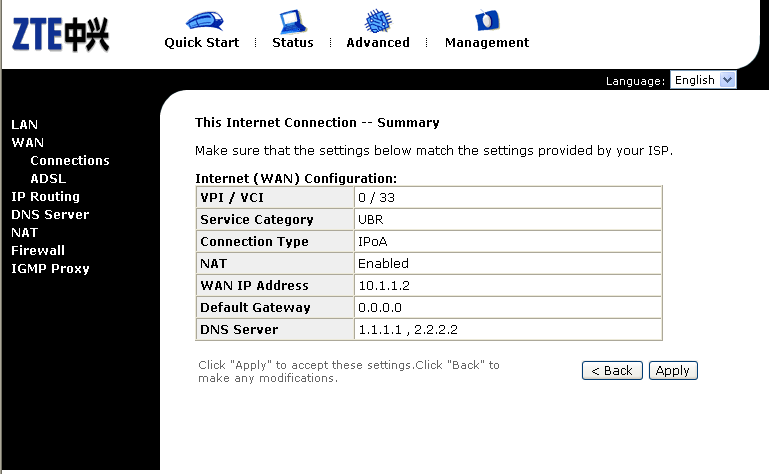Click the Connection Type row label
Viewport: 769px width, 474px height.
point(254,242)
